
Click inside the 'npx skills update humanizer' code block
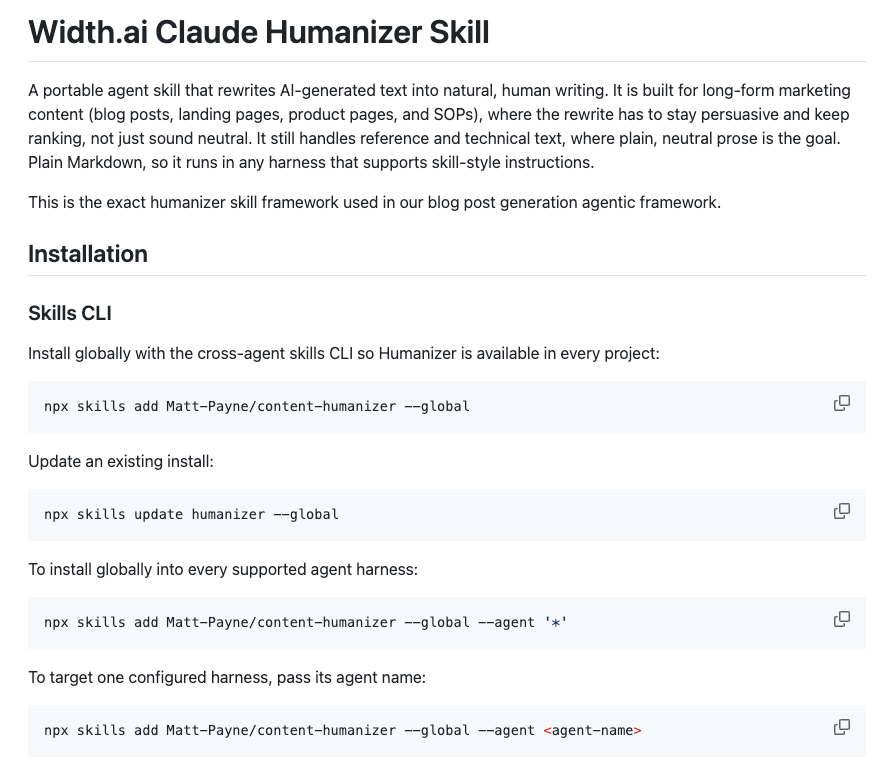point(447,514)
